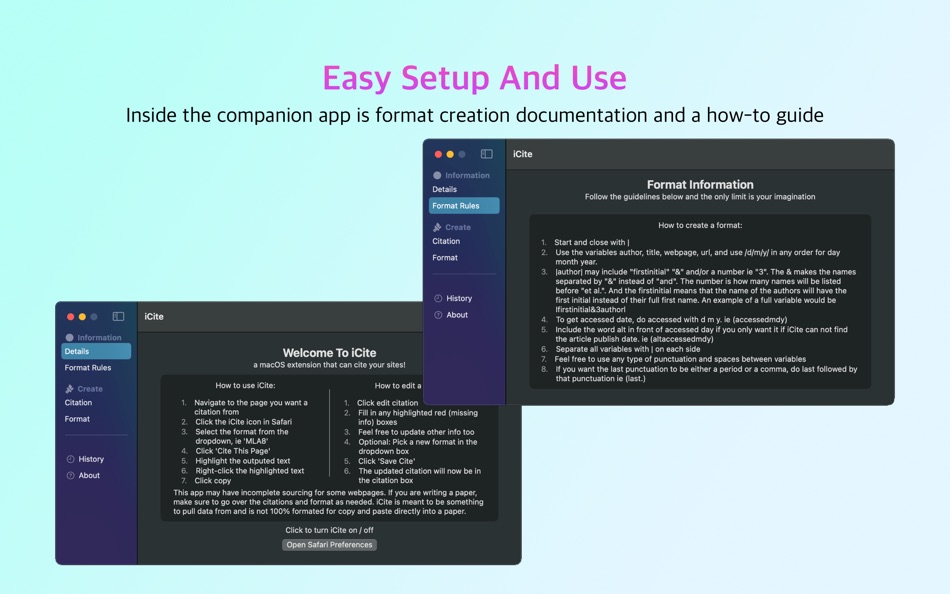Click About question icon in Welcome window
950x594 pixels.
(x=70, y=475)
